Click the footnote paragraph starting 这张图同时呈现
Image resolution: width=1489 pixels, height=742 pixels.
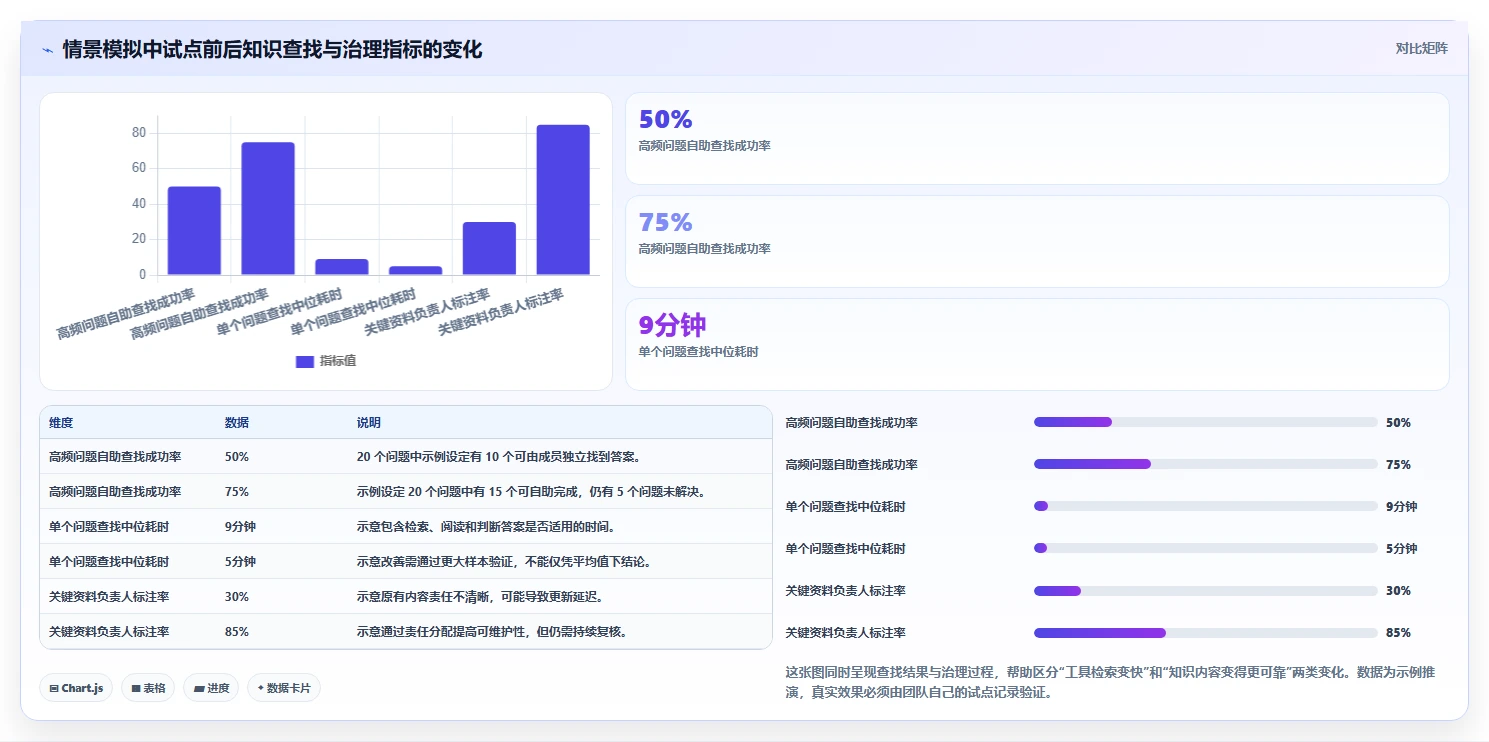point(1110,682)
